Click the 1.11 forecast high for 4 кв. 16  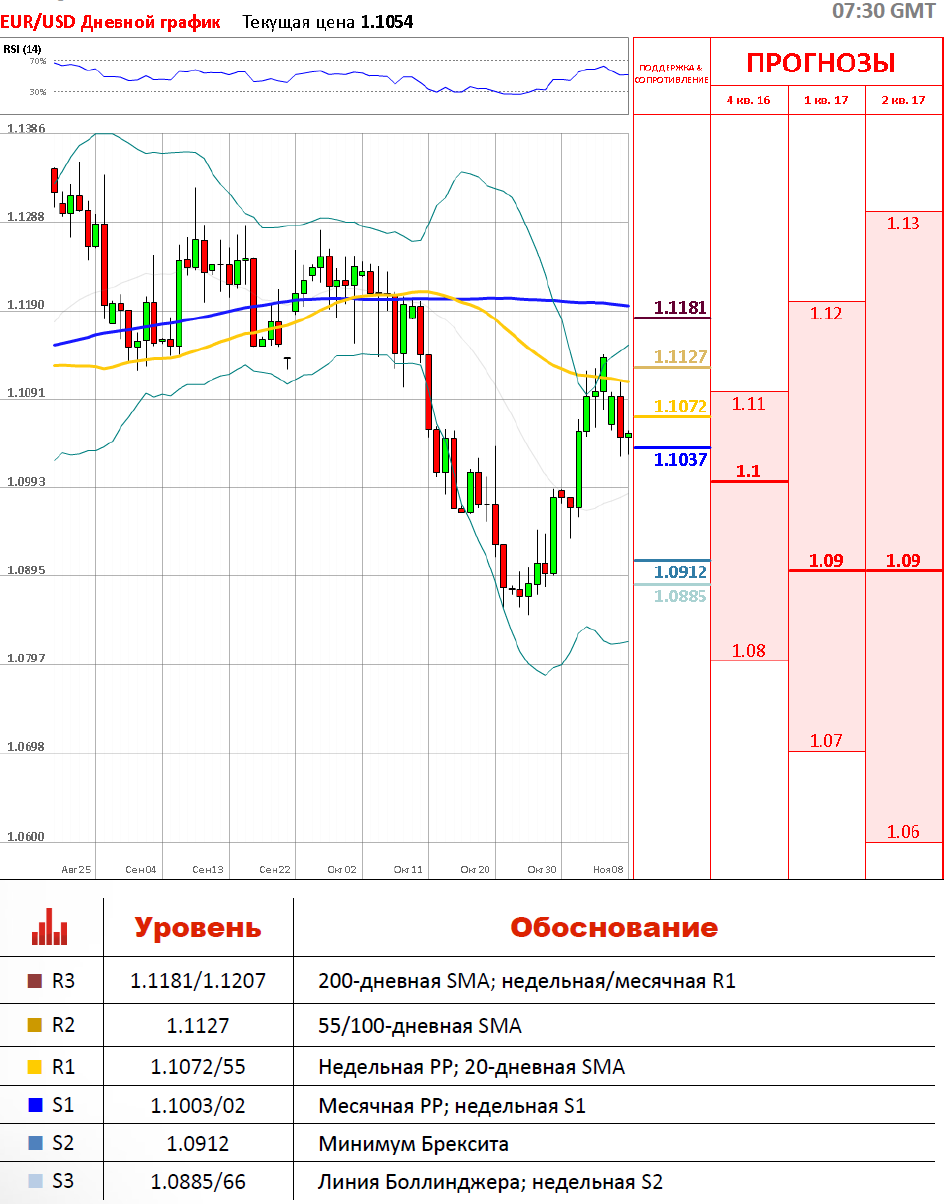[749, 404]
